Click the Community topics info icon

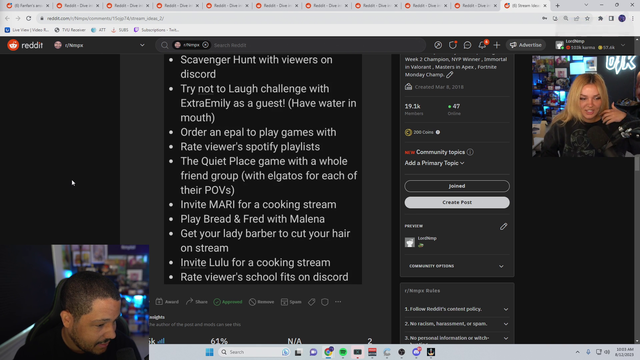coord(470,152)
